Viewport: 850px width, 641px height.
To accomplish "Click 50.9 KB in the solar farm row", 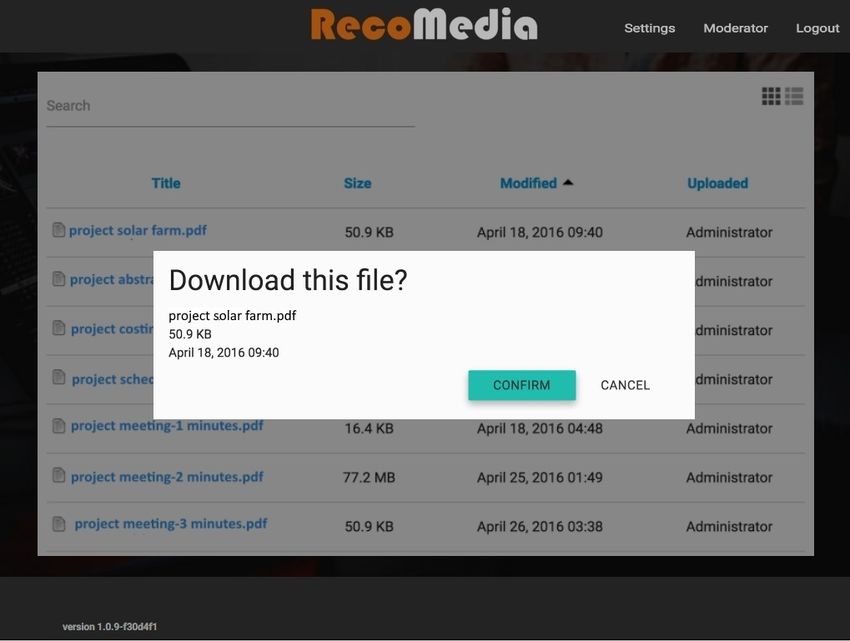I will click(x=369, y=232).
